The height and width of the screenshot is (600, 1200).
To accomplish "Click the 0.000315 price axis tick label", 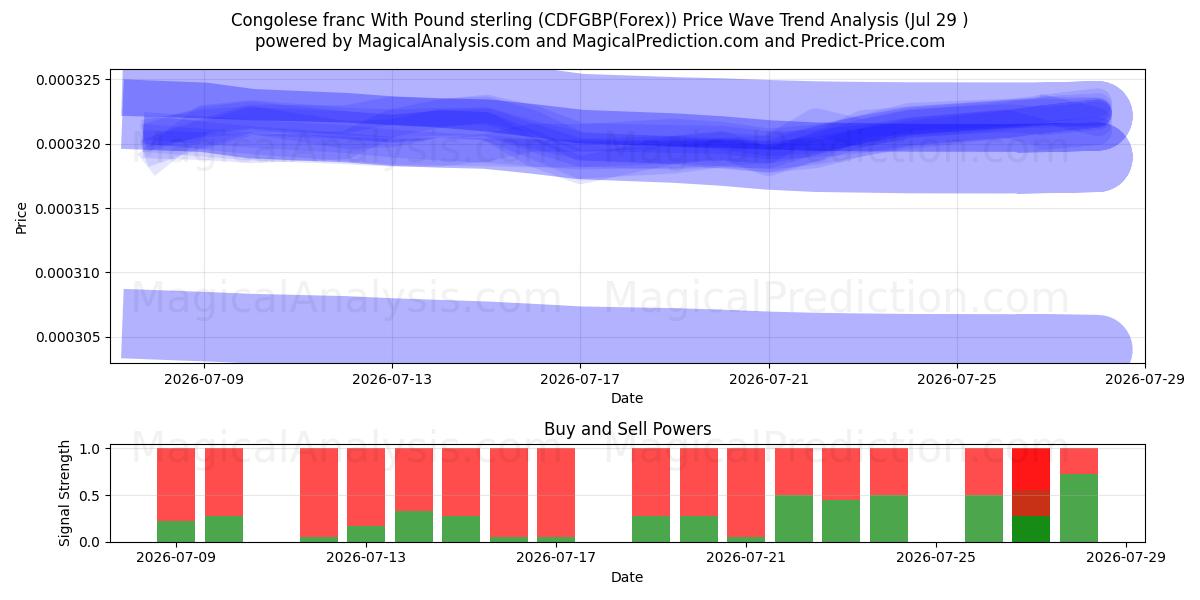I will (x=68, y=208).
